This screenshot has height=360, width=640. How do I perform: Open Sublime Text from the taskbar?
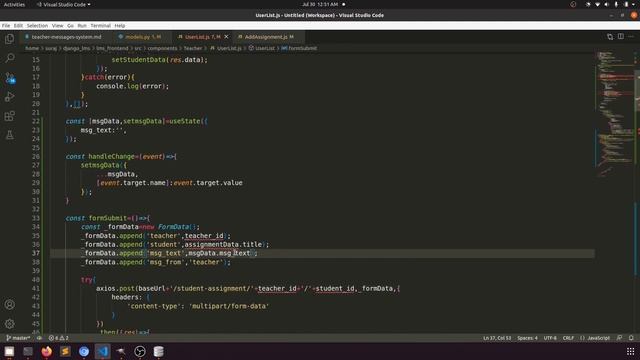click(x=65, y=351)
